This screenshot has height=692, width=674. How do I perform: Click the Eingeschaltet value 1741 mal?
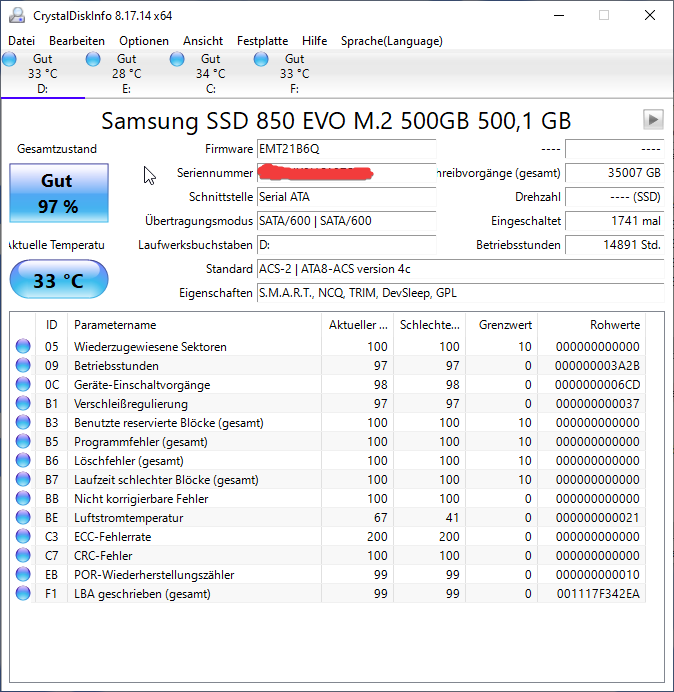[614, 221]
